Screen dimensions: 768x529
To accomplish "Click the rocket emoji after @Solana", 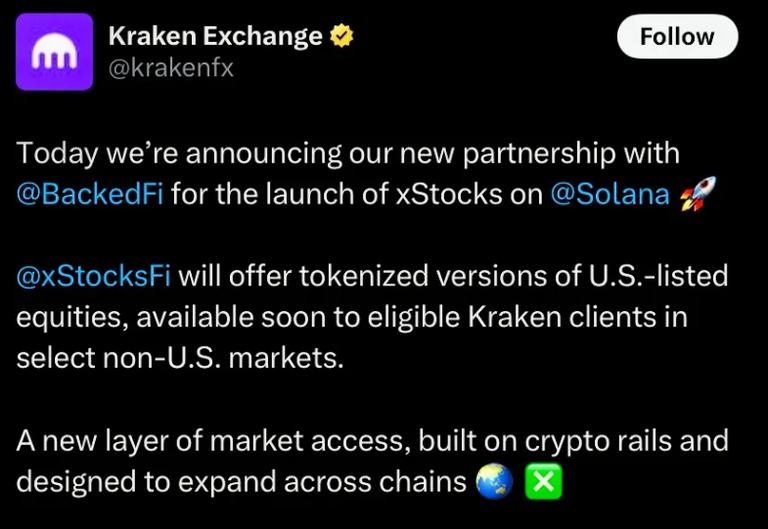I will click(698, 194).
